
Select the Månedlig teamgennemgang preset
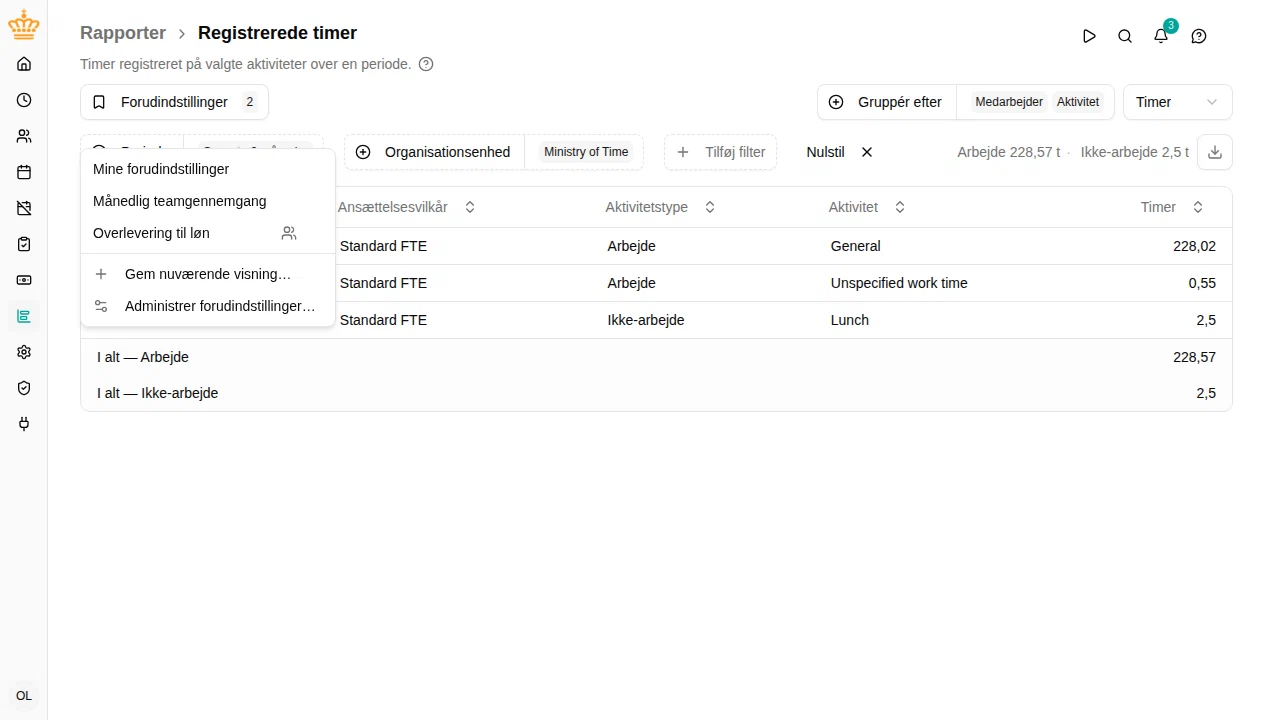[208, 201]
